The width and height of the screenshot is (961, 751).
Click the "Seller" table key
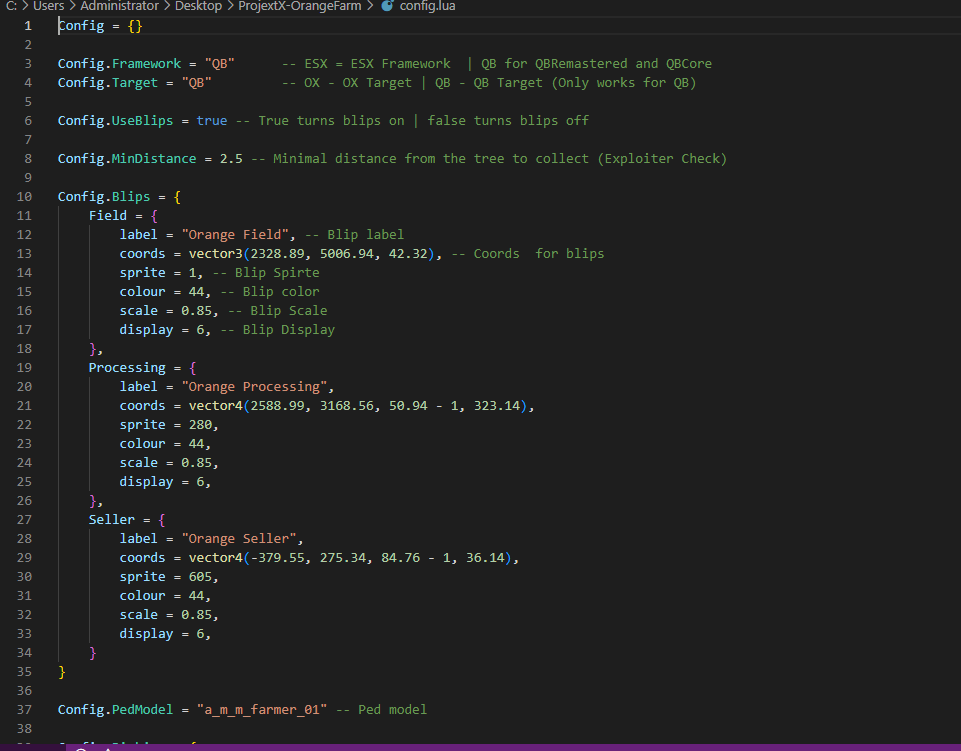coord(112,520)
